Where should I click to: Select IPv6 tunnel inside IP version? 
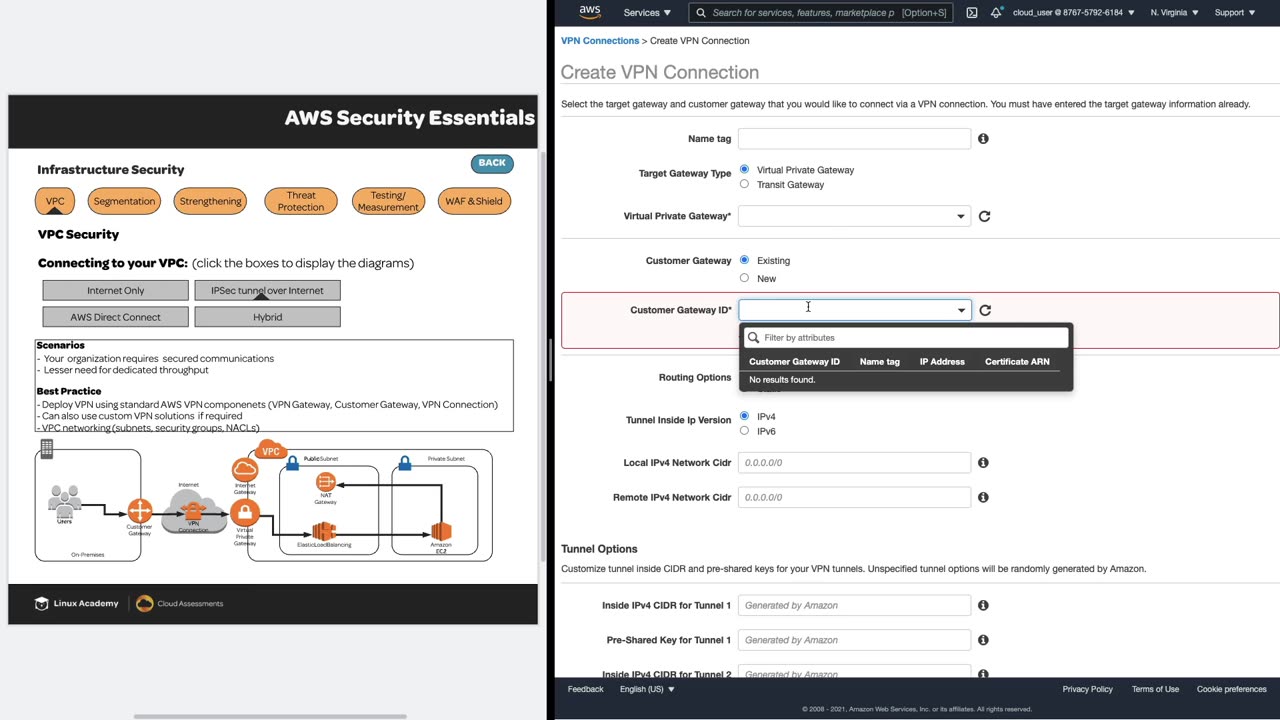[x=744, y=431]
